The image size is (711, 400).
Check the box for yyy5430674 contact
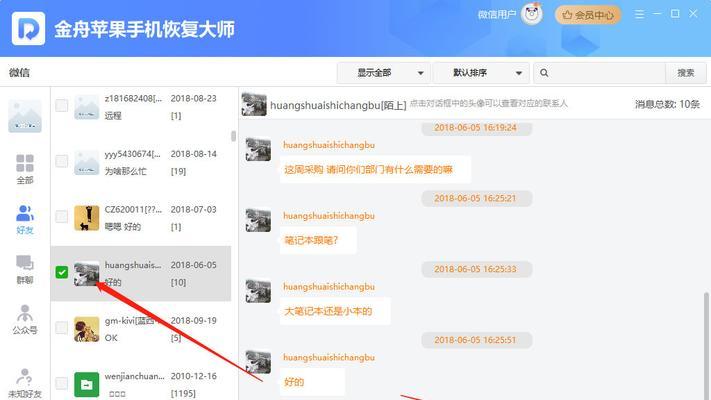point(62,161)
